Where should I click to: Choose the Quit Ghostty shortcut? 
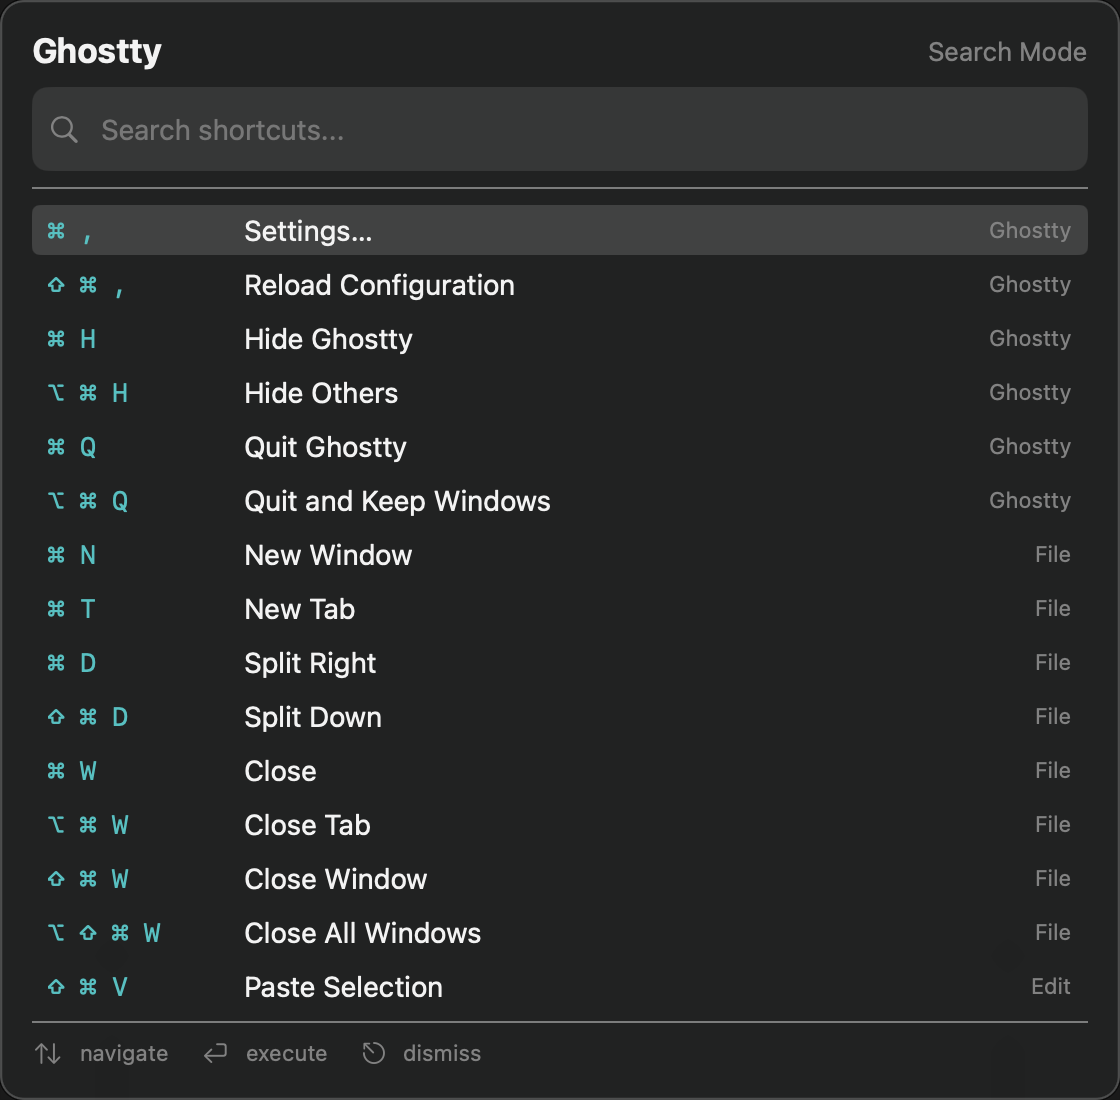tap(559, 446)
